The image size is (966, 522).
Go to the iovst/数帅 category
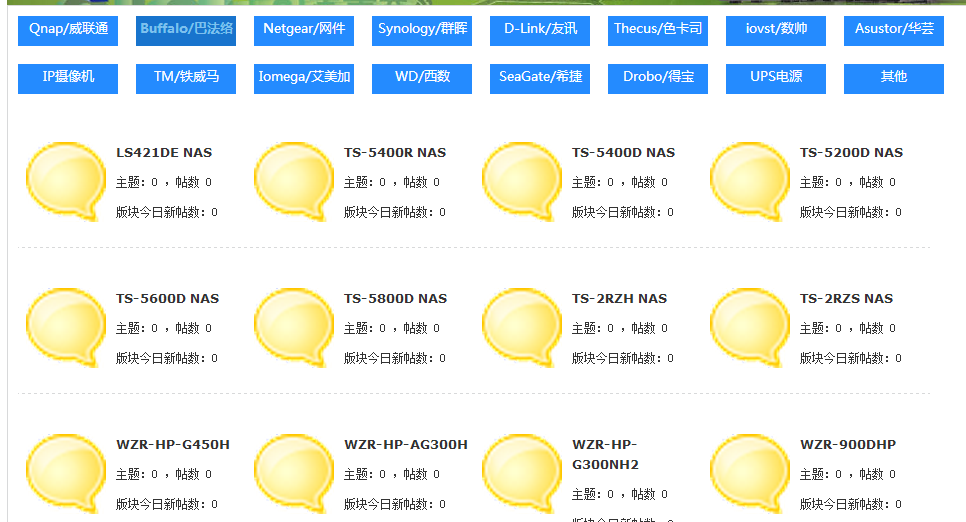(776, 31)
